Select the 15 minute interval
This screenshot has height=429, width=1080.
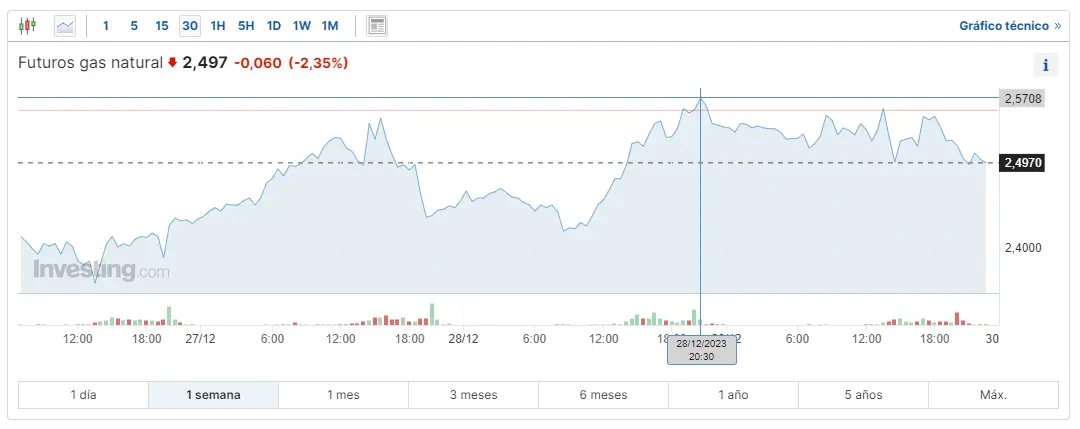click(x=162, y=25)
